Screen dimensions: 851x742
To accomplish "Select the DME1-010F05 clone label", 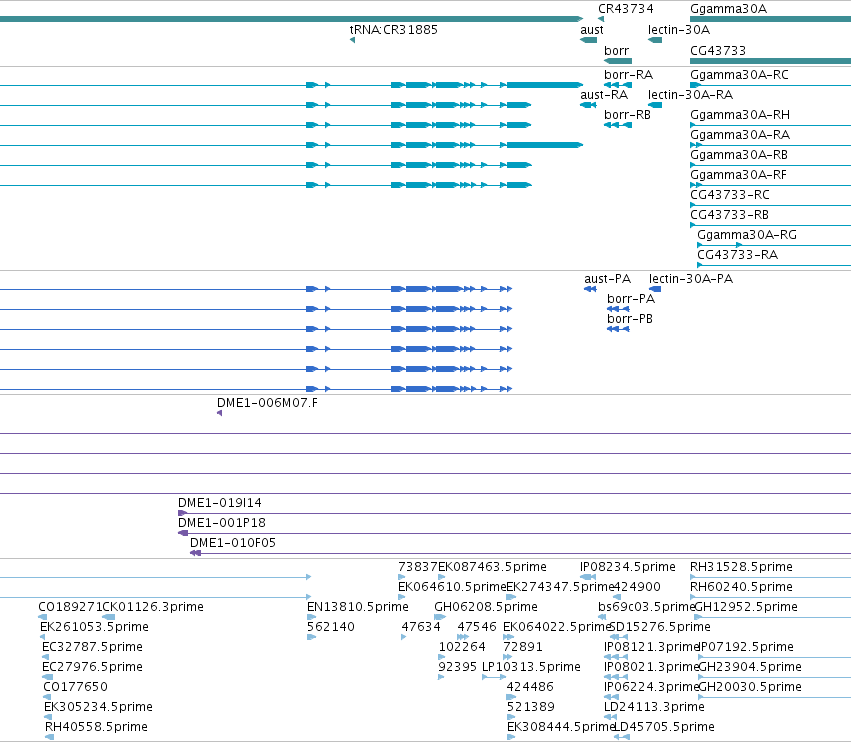I will pyautogui.click(x=233, y=543).
